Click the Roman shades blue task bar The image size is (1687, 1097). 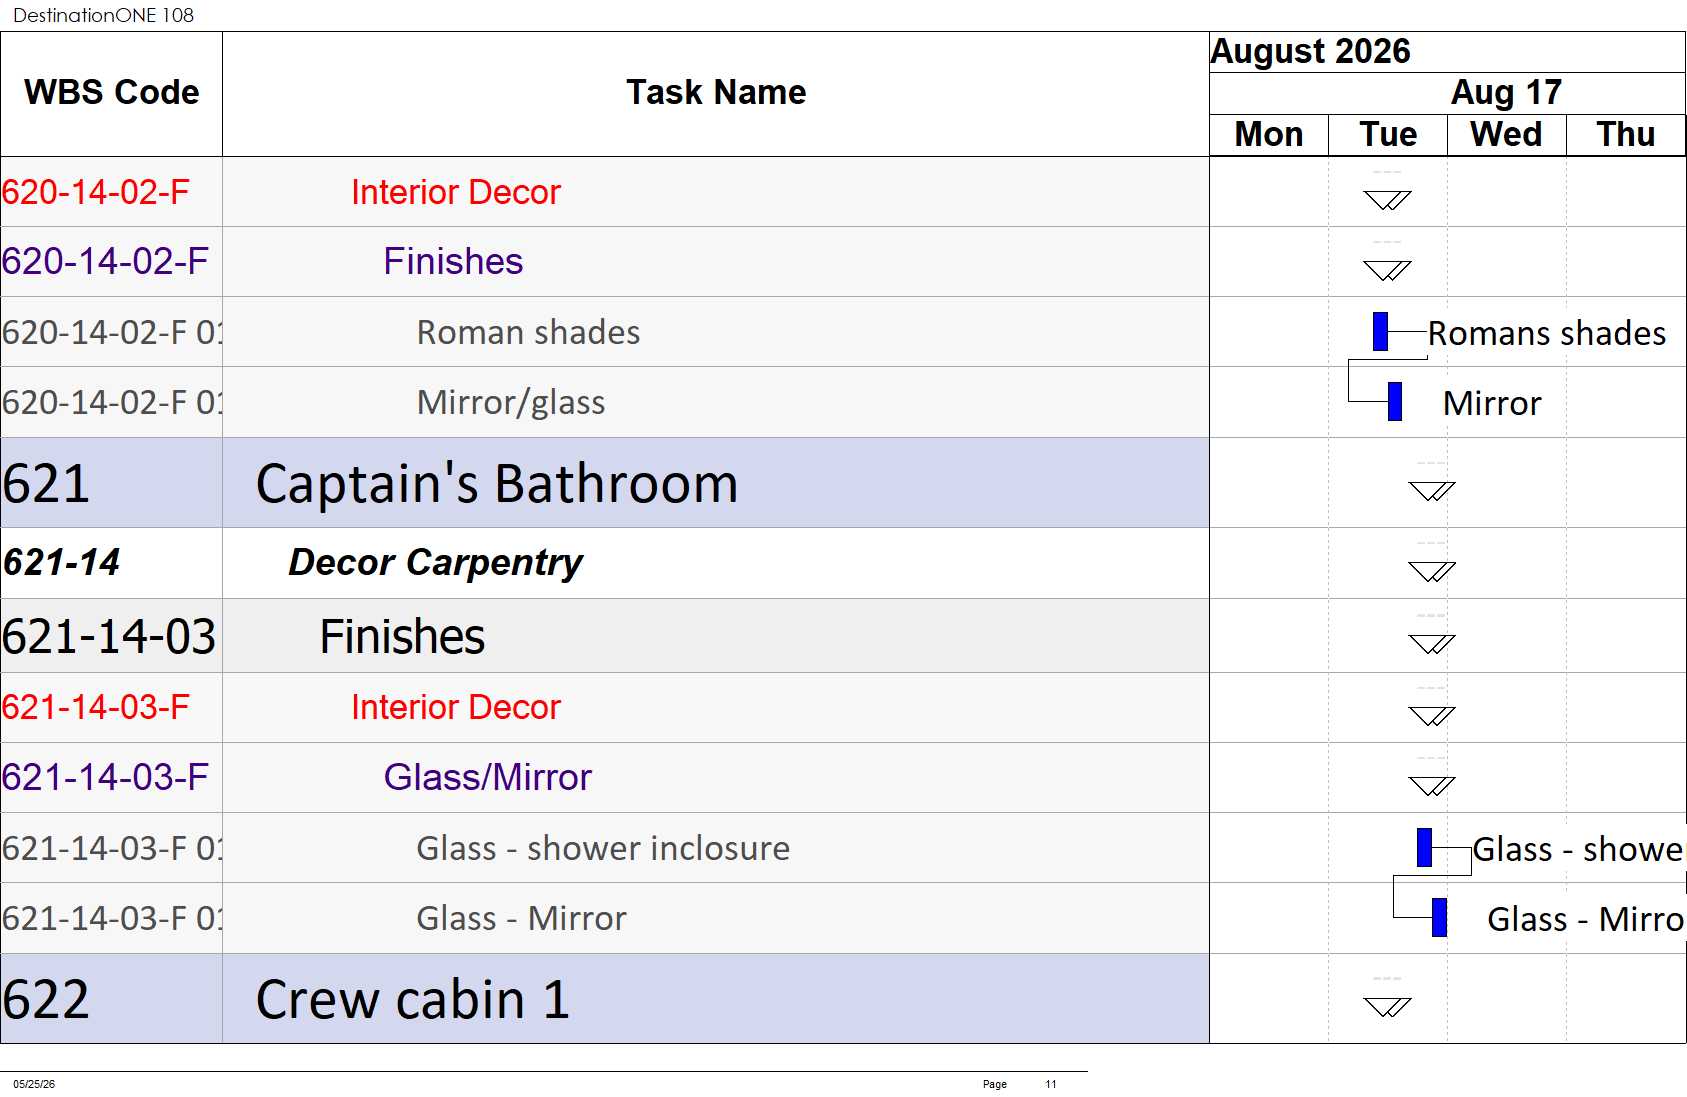pos(1380,331)
